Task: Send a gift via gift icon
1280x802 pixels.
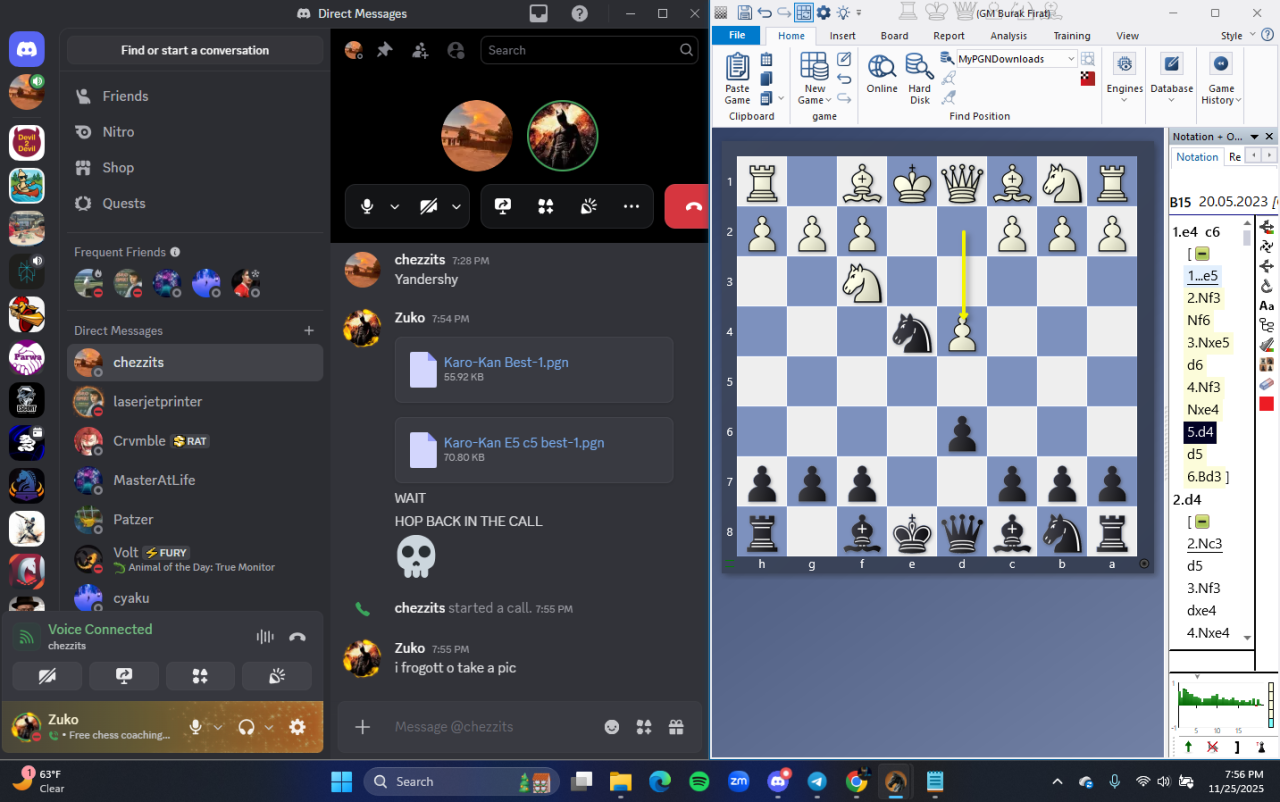Action: point(676,727)
